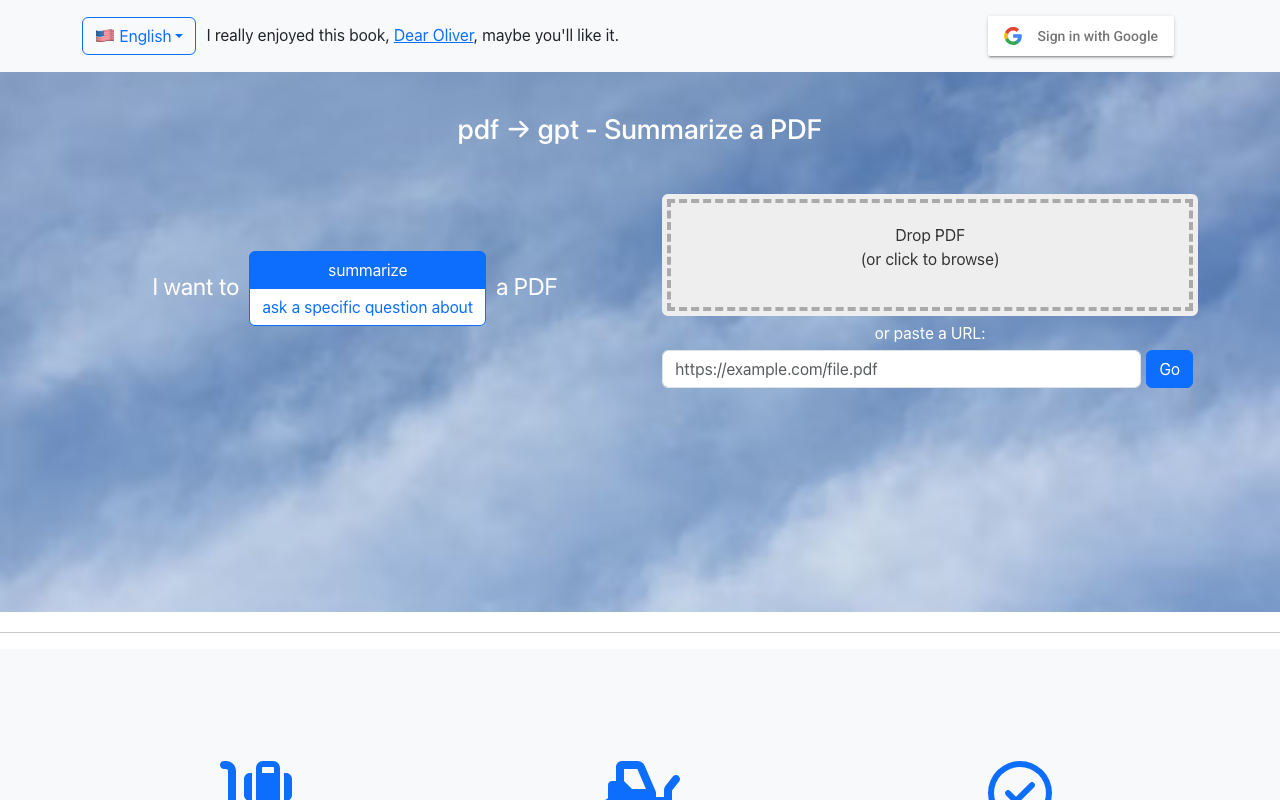Click the Google 'G' logo
This screenshot has width=1280, height=800.
[x=1013, y=36]
